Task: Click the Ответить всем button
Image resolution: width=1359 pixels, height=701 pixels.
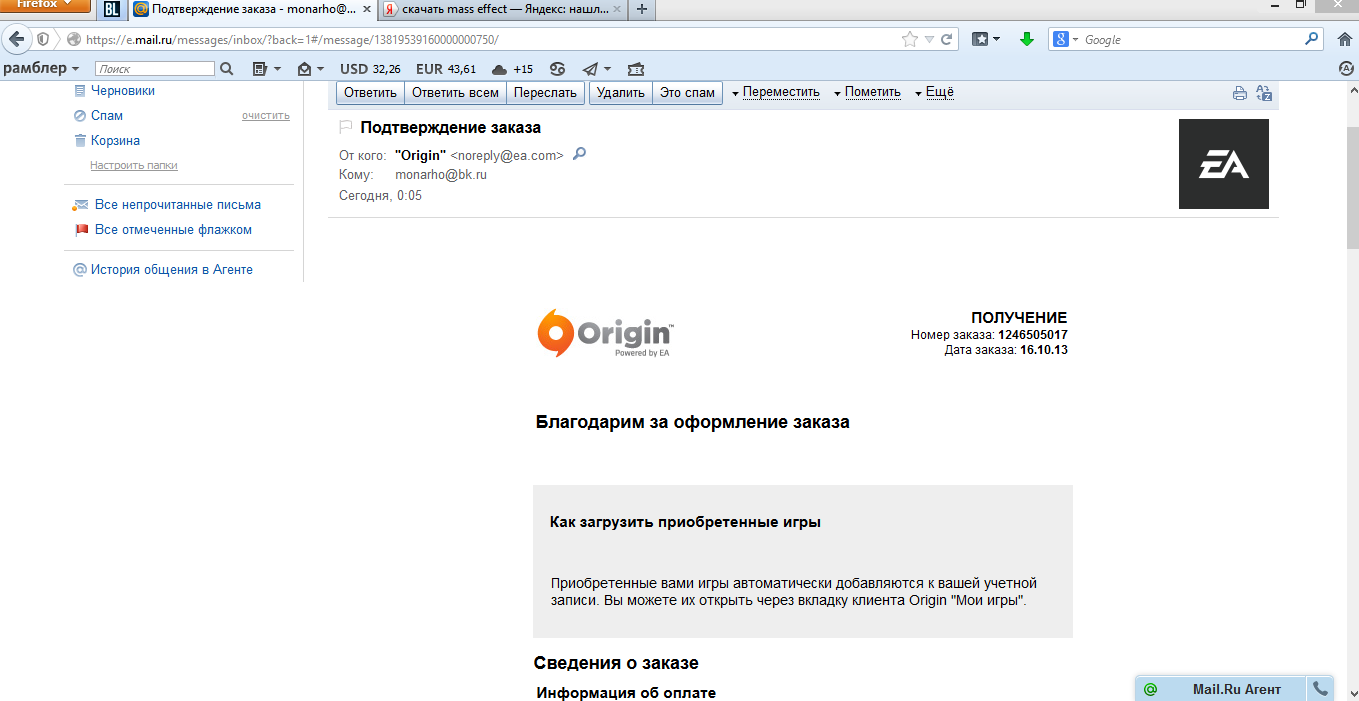Action: click(455, 93)
